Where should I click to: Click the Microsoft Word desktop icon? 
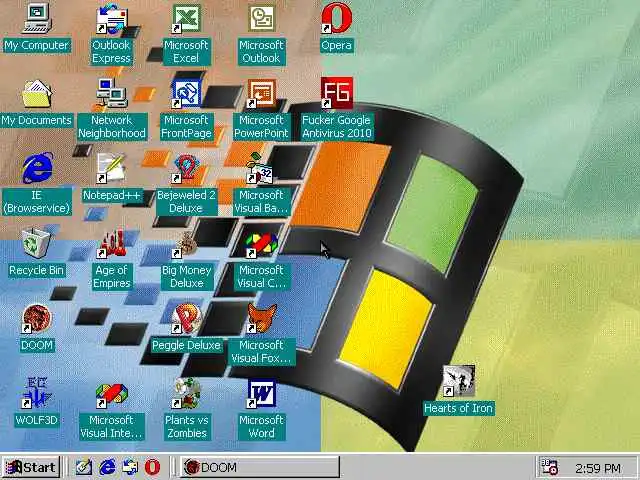pyautogui.click(x=262, y=393)
